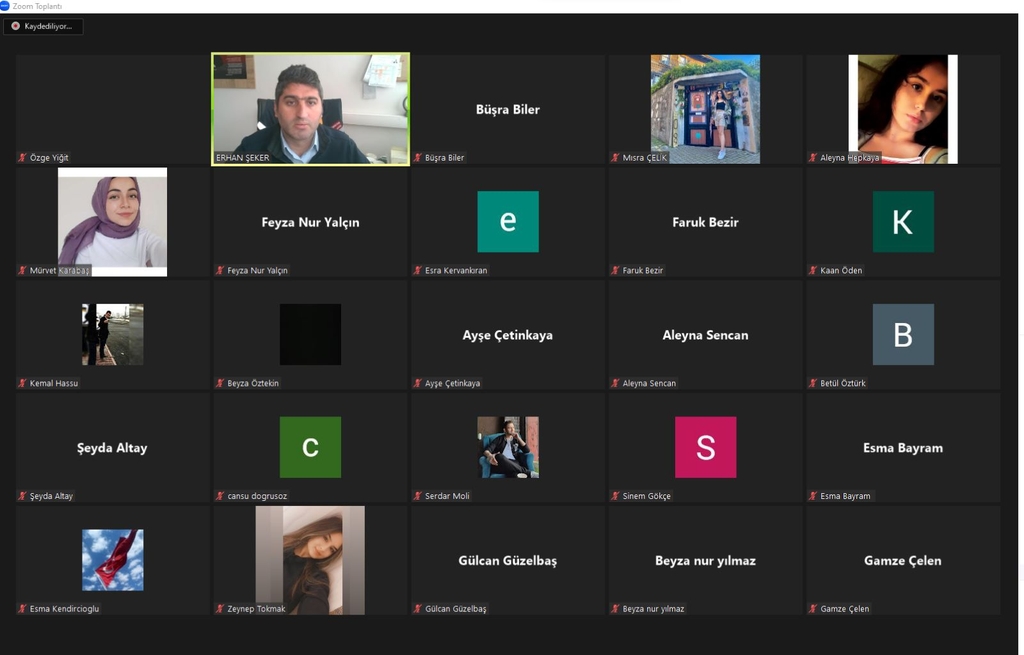Screen dimensions: 1024x655
Task: Click Mürvet Karabaş's profile photo
Action: click(x=112, y=221)
